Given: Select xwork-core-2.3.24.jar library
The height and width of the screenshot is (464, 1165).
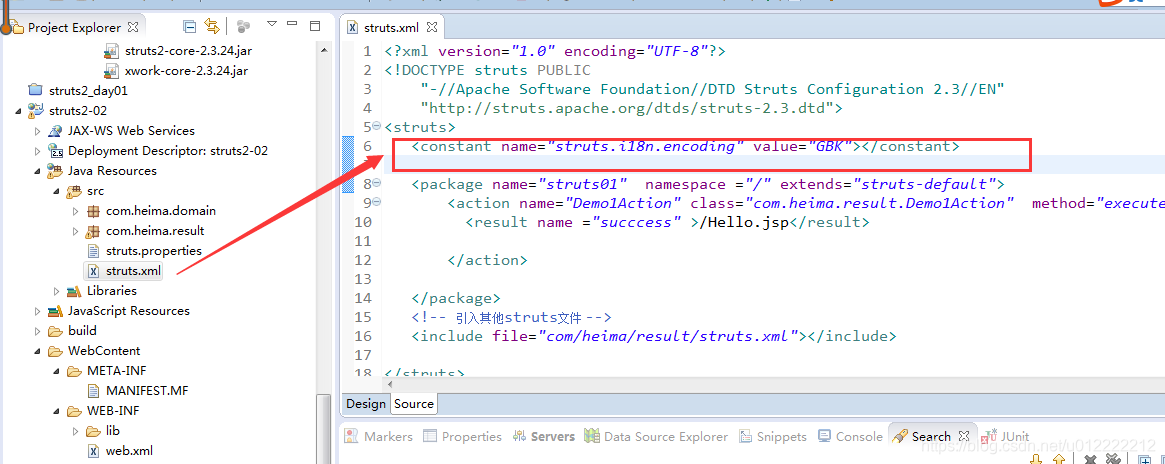Looking at the screenshot, I should coord(186,71).
